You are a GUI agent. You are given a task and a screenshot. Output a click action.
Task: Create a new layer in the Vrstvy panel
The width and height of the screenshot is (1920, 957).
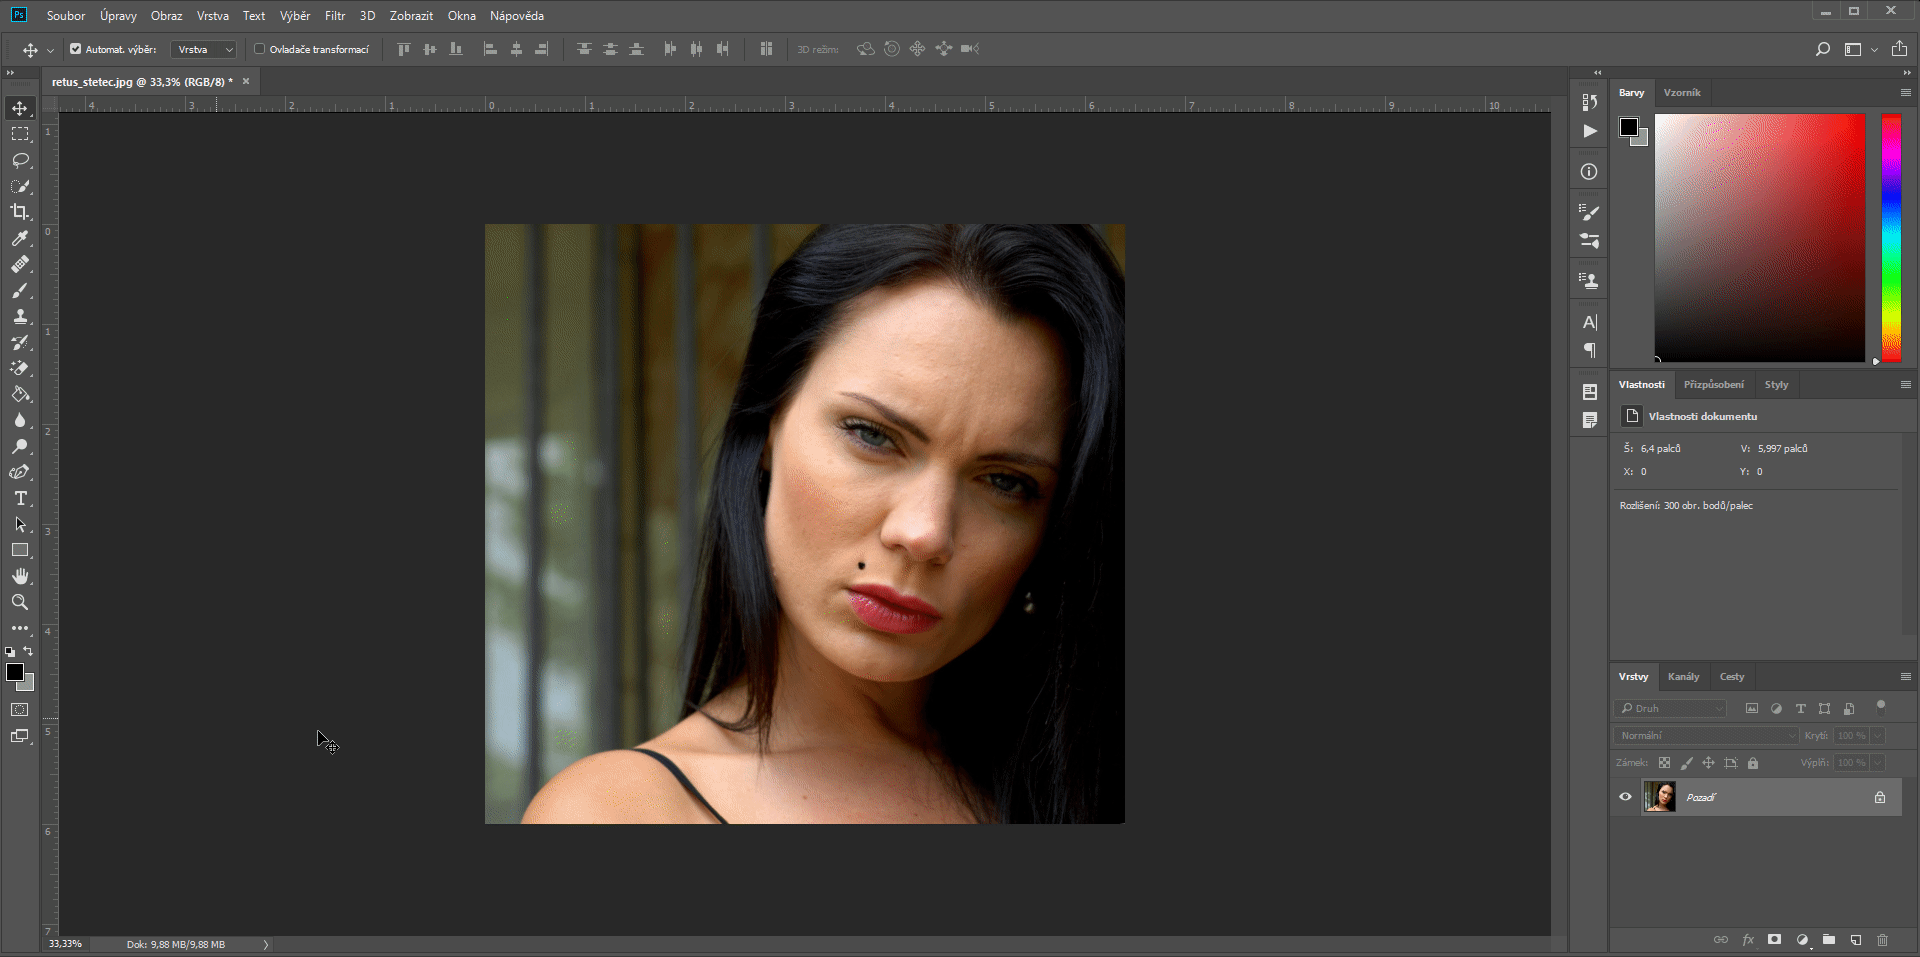tap(1856, 940)
